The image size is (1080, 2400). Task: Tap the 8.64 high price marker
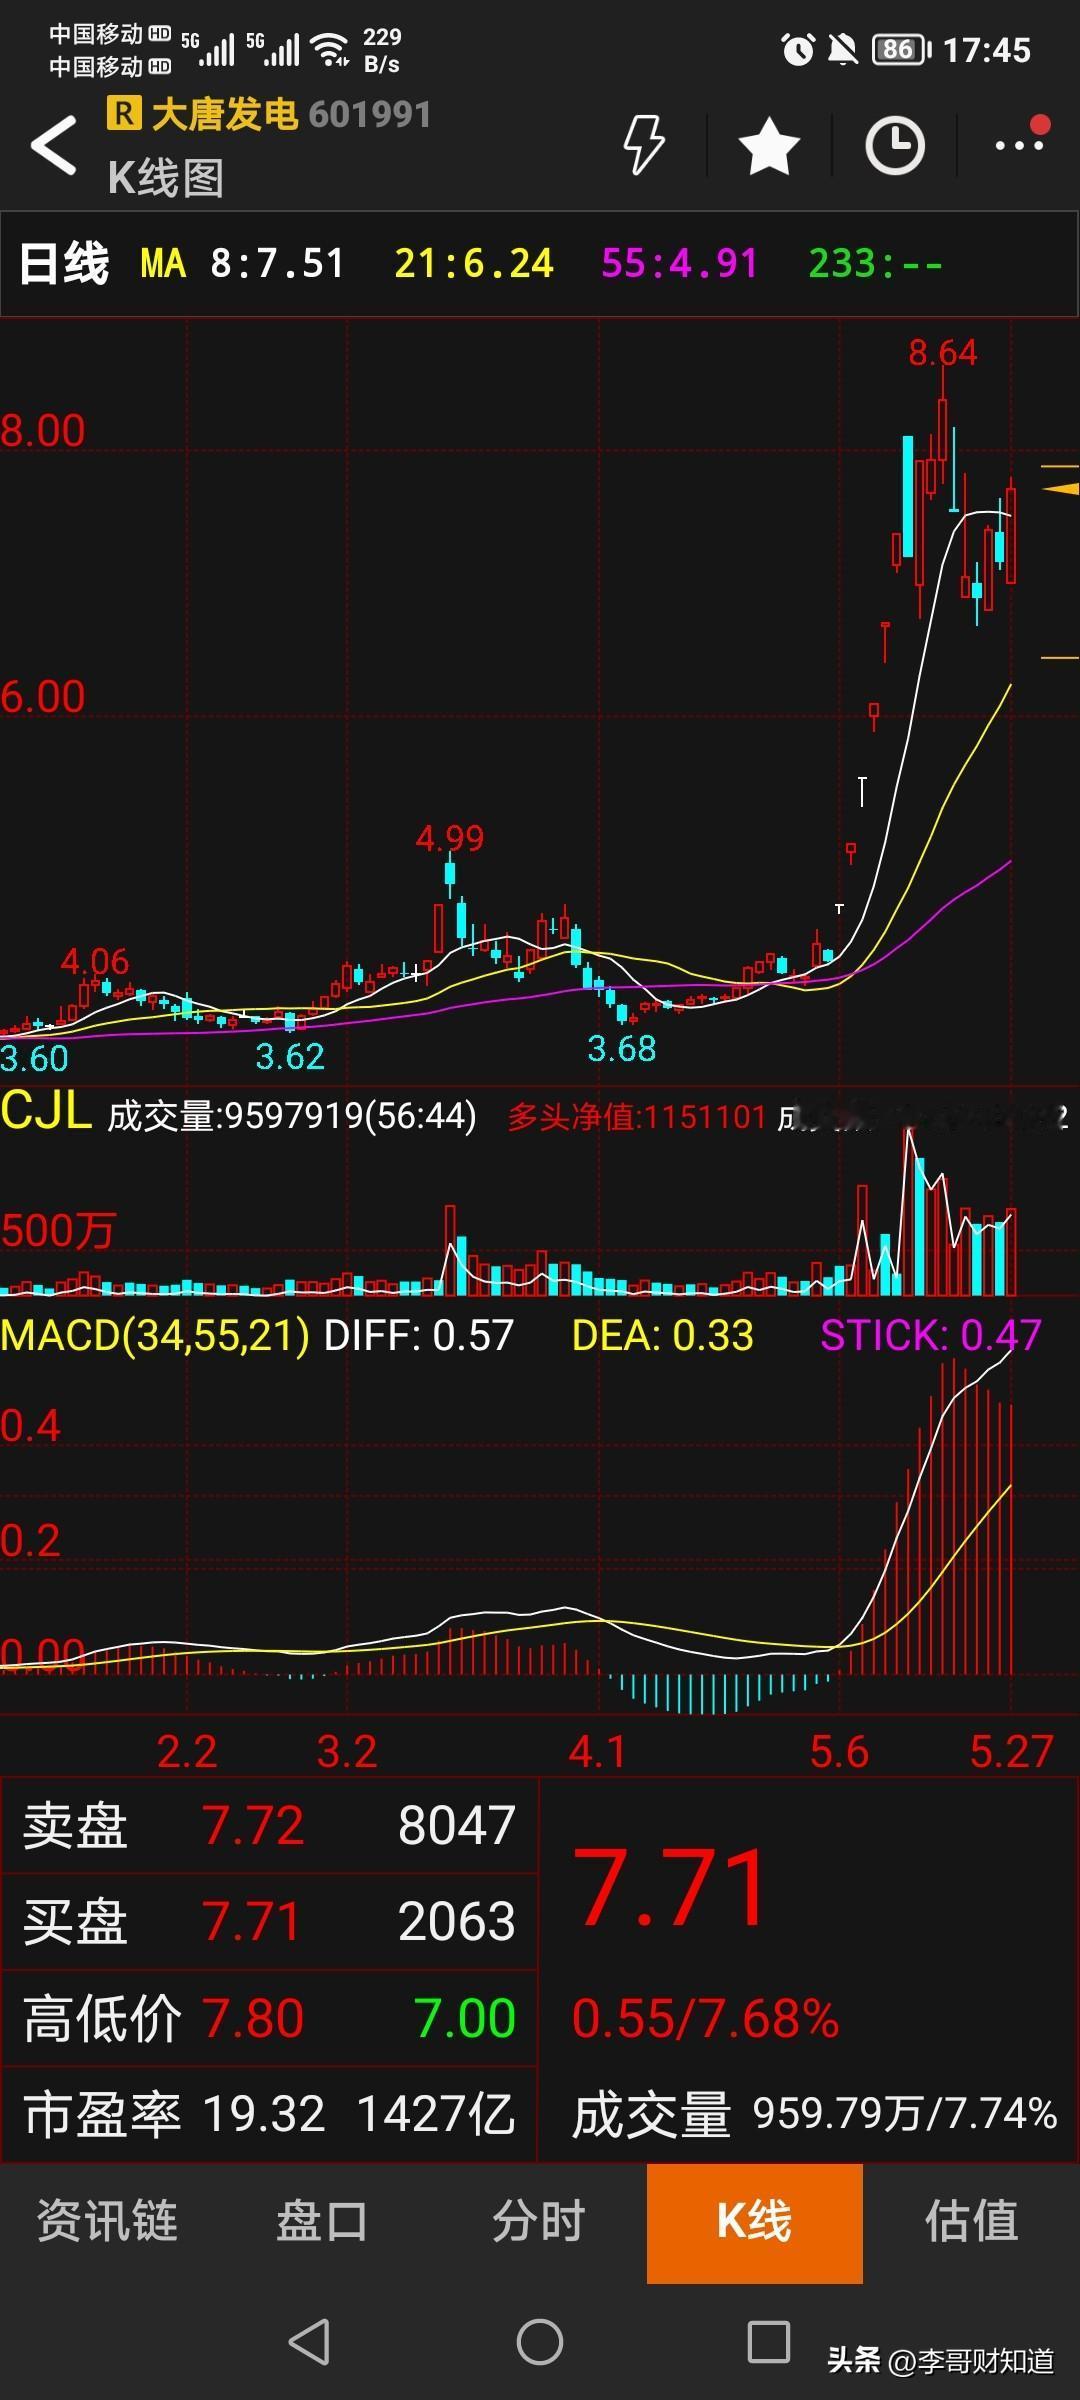pos(942,353)
